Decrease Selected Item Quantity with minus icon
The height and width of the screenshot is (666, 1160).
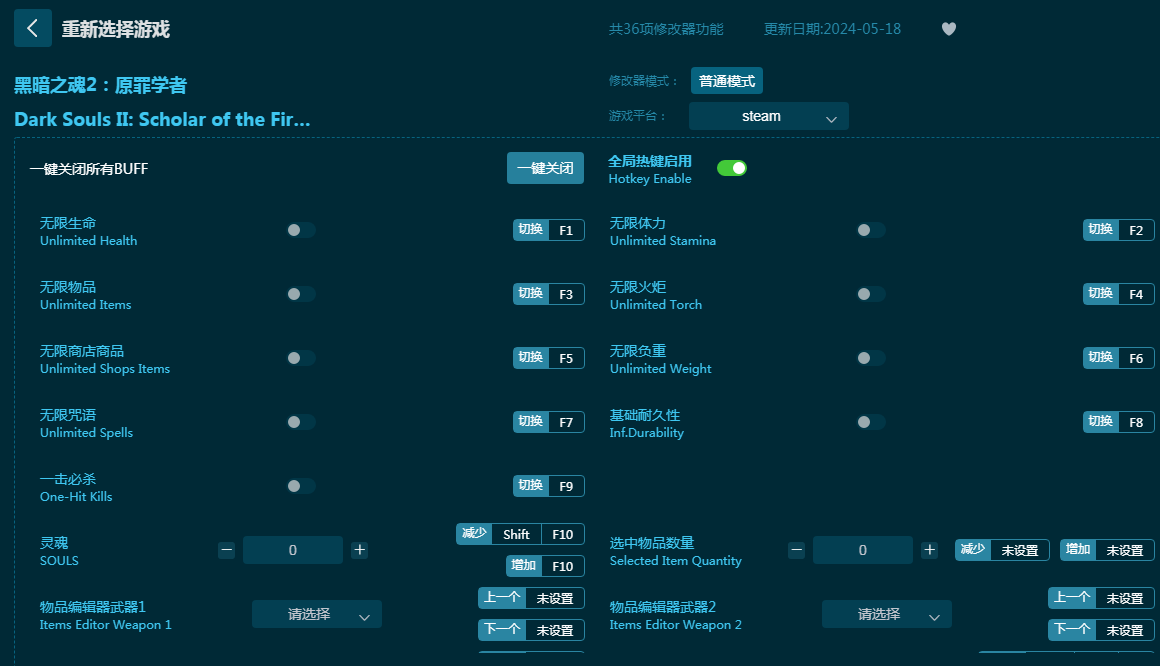point(796,550)
